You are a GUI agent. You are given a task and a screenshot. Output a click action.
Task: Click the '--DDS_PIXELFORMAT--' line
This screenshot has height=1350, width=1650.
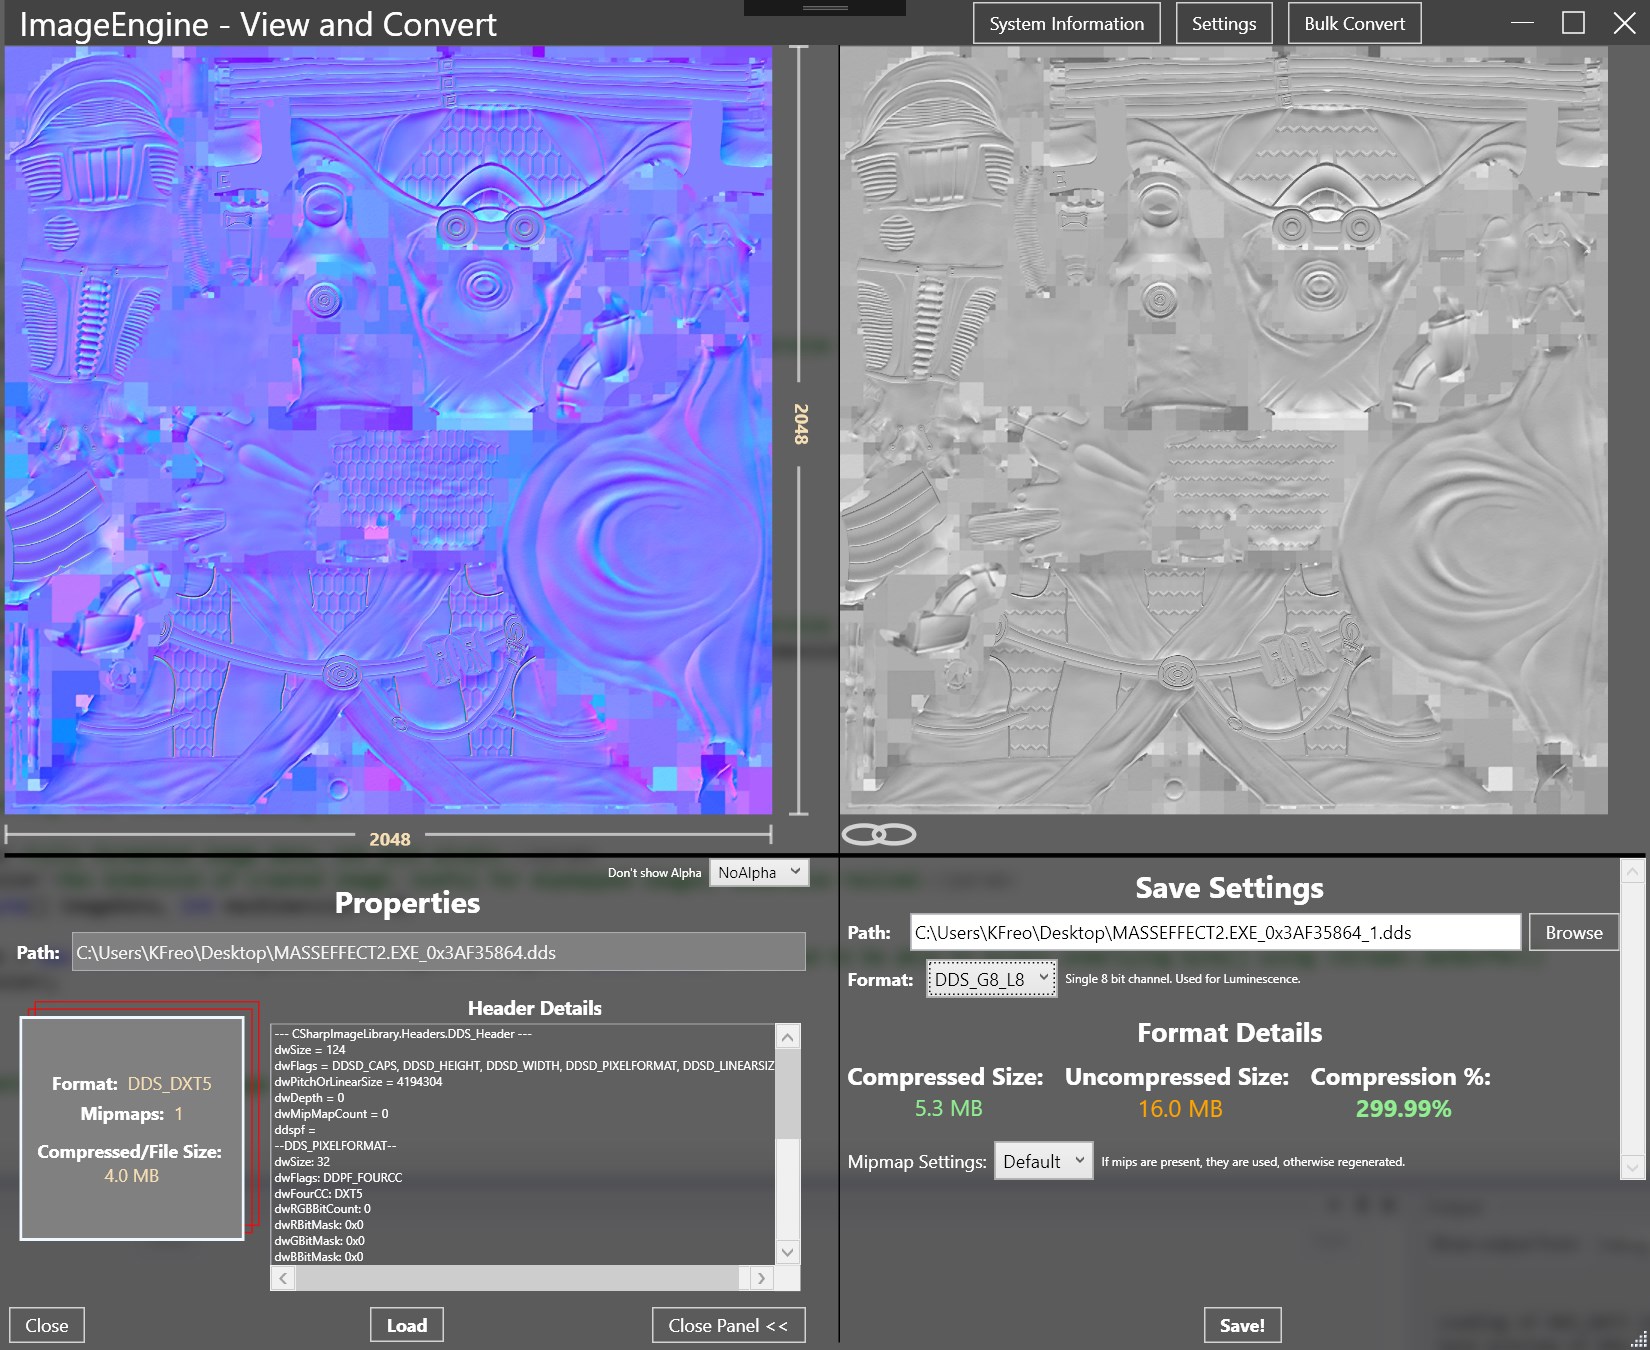(x=335, y=1145)
